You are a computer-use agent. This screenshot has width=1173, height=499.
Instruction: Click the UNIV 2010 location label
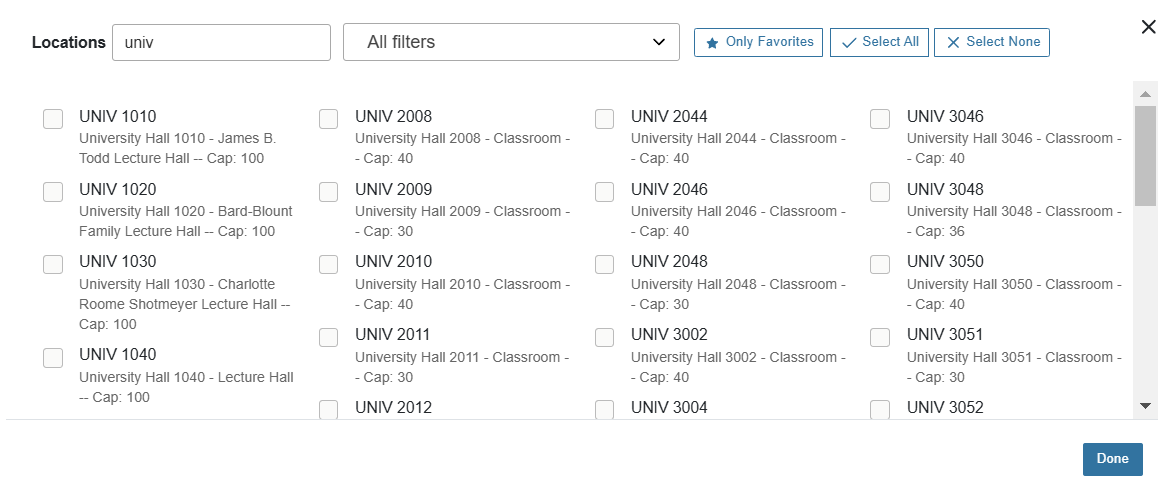click(393, 262)
